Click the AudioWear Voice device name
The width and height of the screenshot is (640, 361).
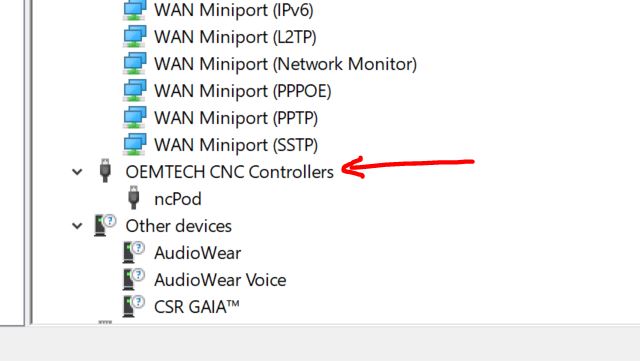pyautogui.click(x=220, y=280)
